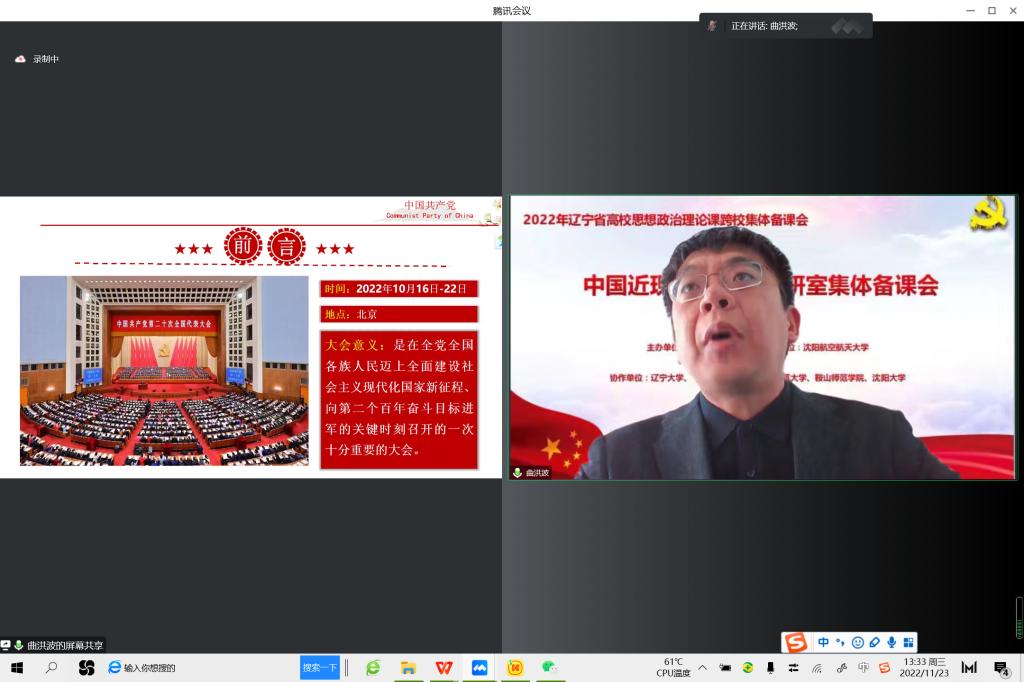Open the clock showing 13:33 周三
This screenshot has width=1024, height=682.
pyautogui.click(x=924, y=667)
